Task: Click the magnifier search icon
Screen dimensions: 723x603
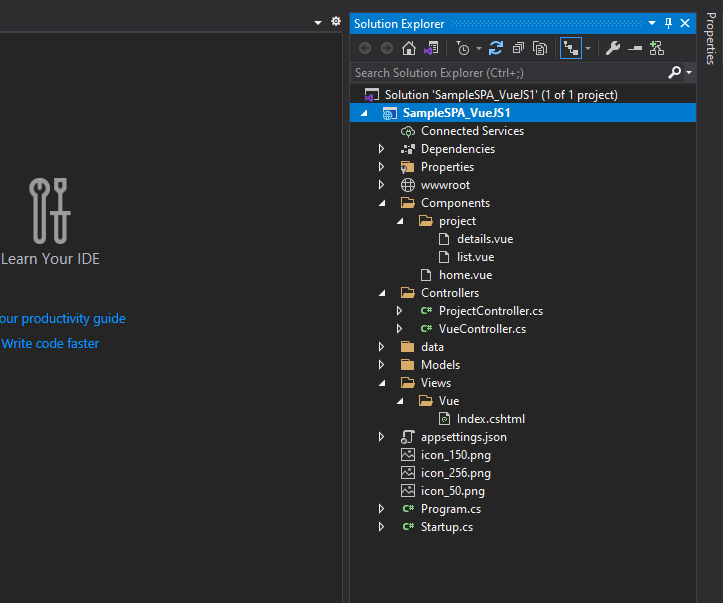Action: [675, 72]
